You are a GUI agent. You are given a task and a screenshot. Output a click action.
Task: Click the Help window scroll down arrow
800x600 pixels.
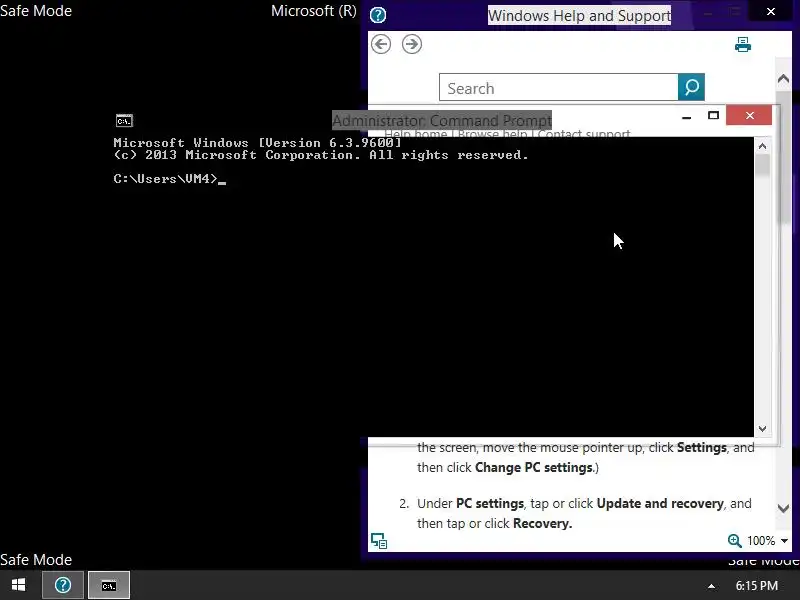click(x=783, y=508)
